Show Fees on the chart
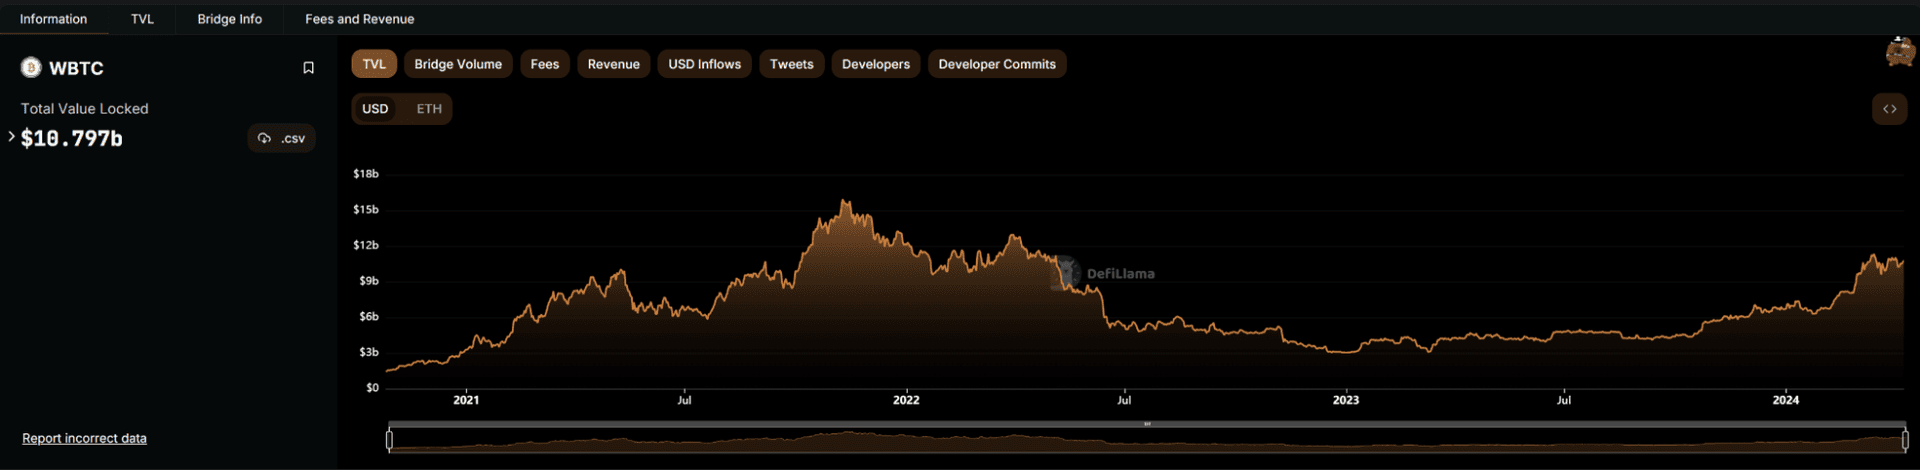This screenshot has width=1920, height=471. [x=544, y=64]
